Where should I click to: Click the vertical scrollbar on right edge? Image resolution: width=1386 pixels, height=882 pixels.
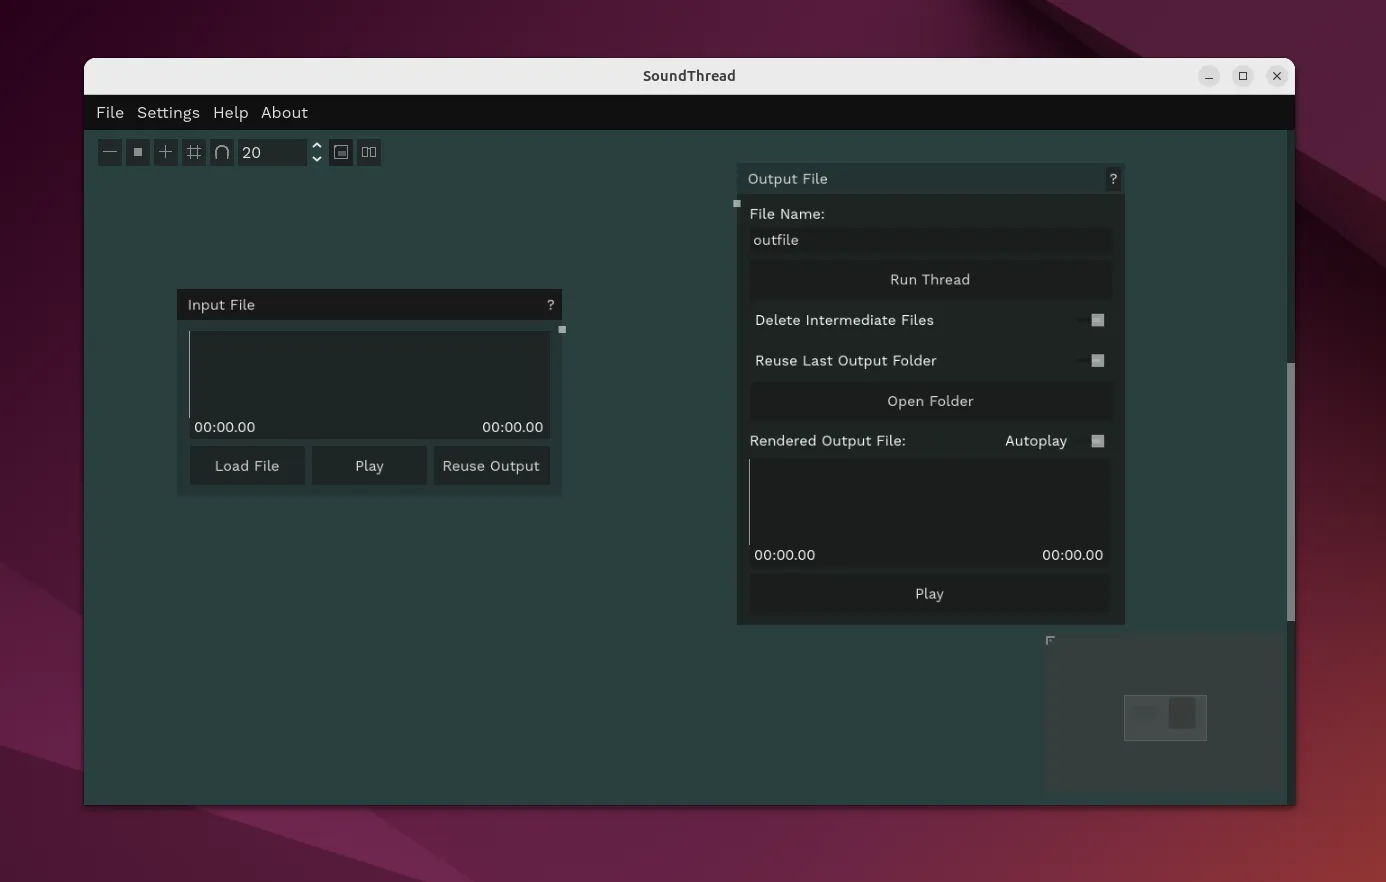click(1290, 490)
